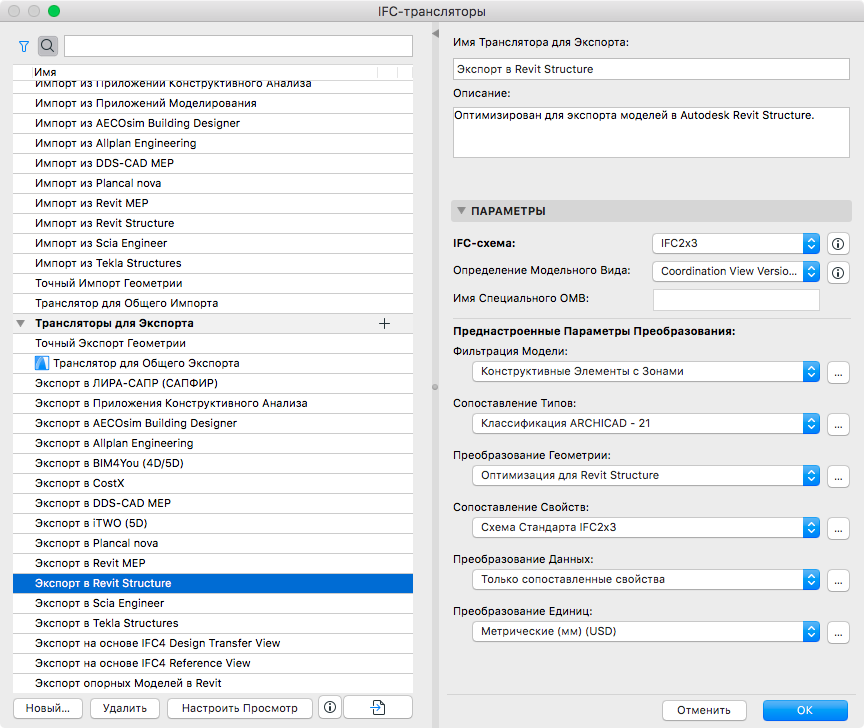Select Экспорт в Приложения Конструктивного Анализа

213,403
